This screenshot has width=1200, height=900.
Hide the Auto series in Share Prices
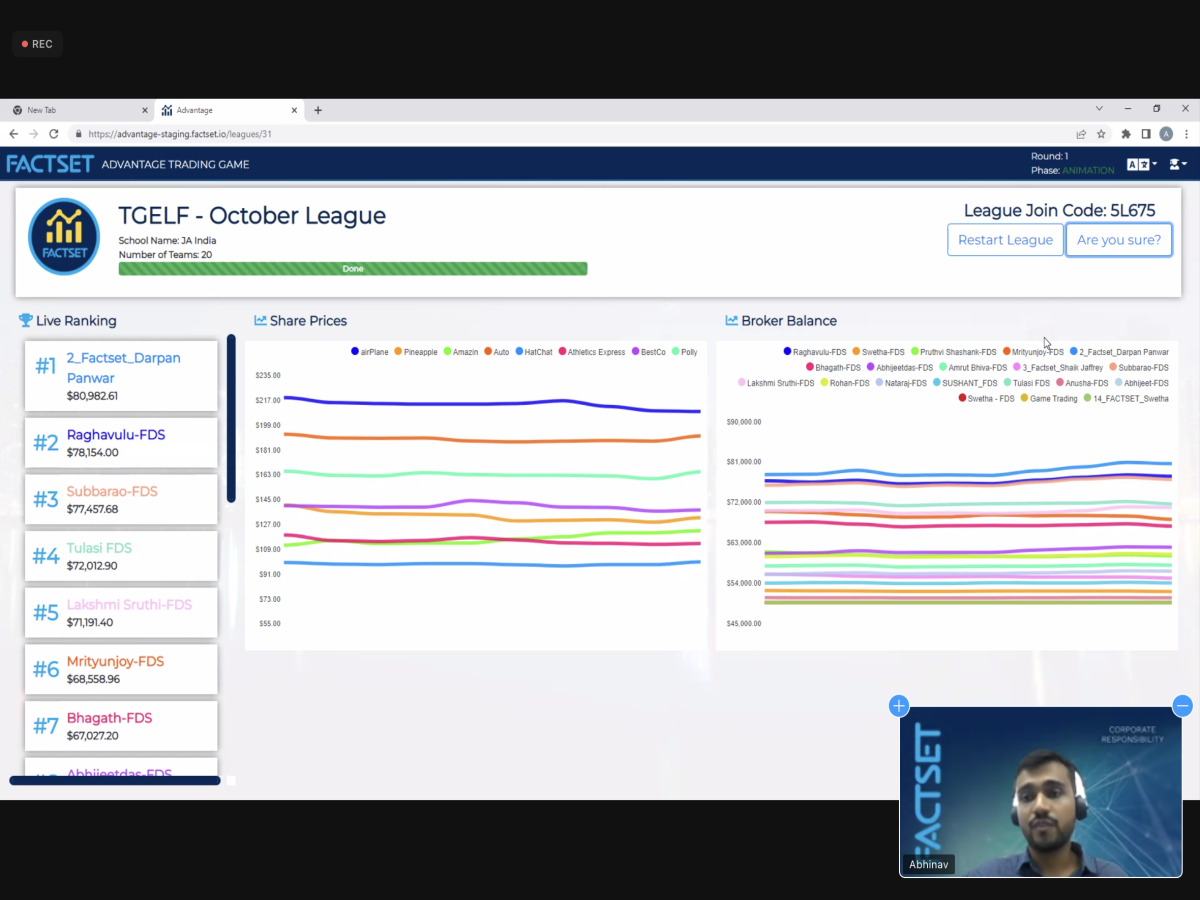pyautogui.click(x=496, y=352)
